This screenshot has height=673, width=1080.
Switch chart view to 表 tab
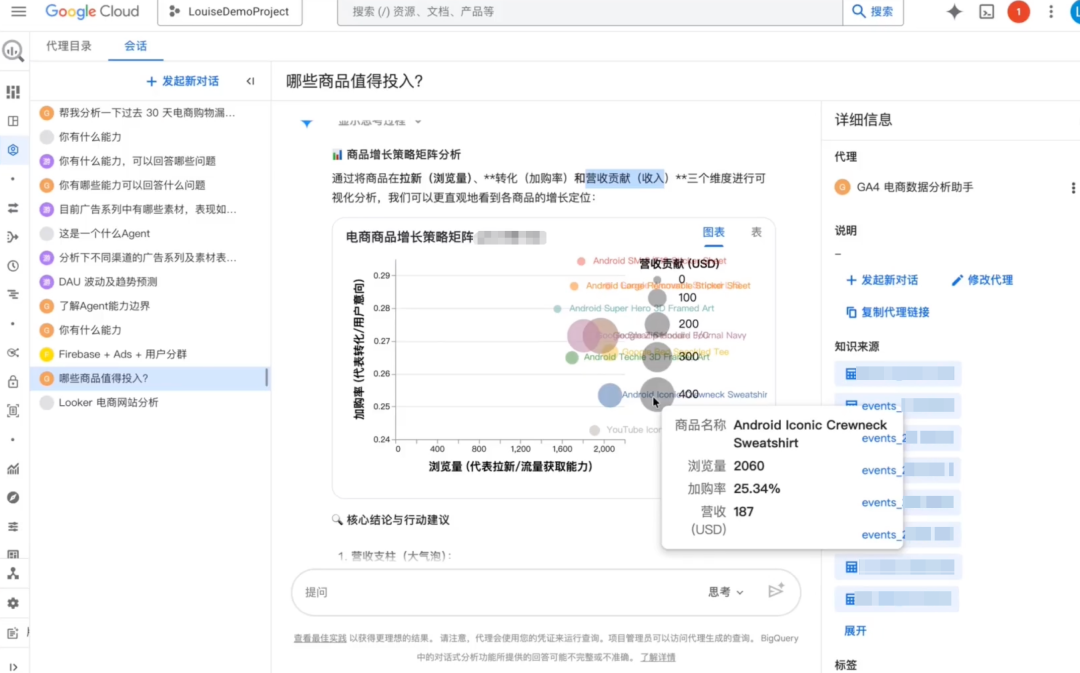[x=756, y=232]
